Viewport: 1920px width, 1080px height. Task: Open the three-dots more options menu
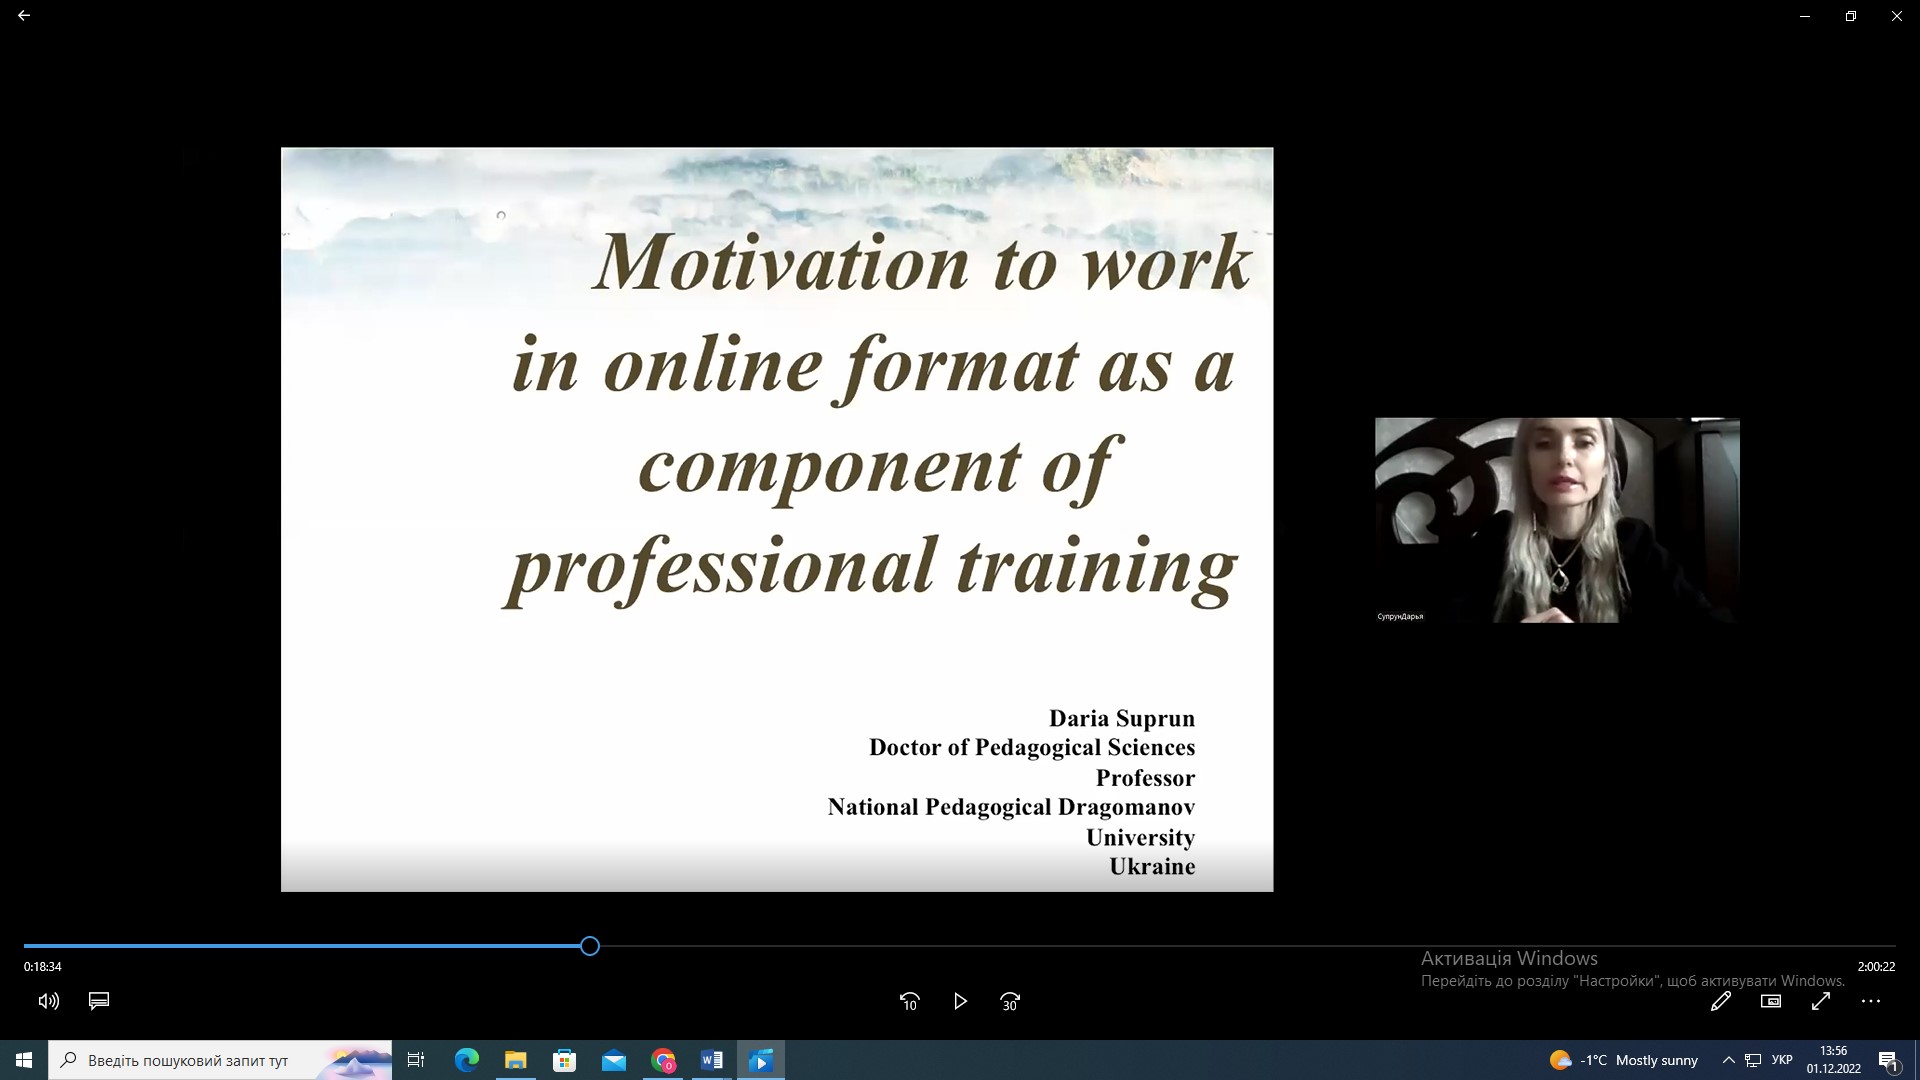click(x=1871, y=1001)
